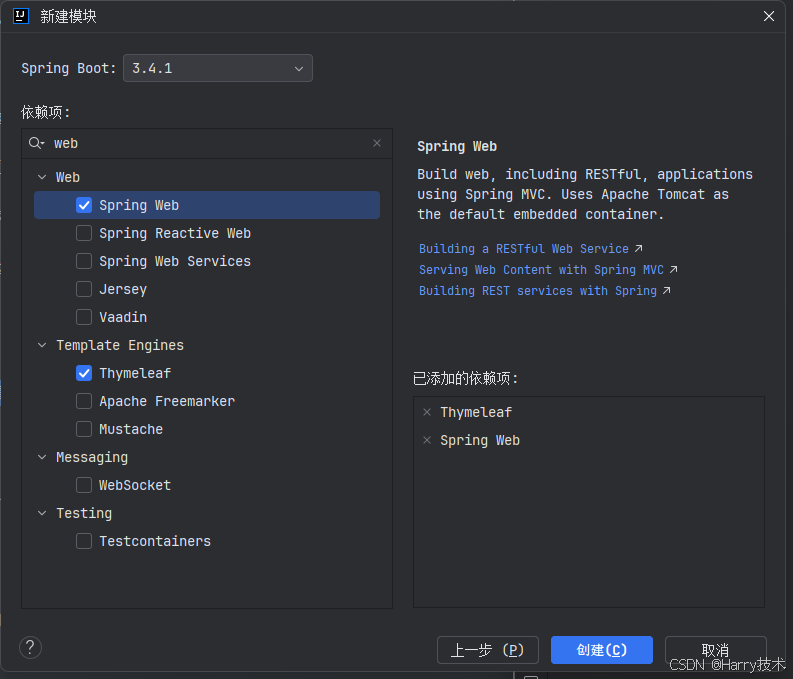
Task: Close the new module dialog
Action: coord(769,16)
